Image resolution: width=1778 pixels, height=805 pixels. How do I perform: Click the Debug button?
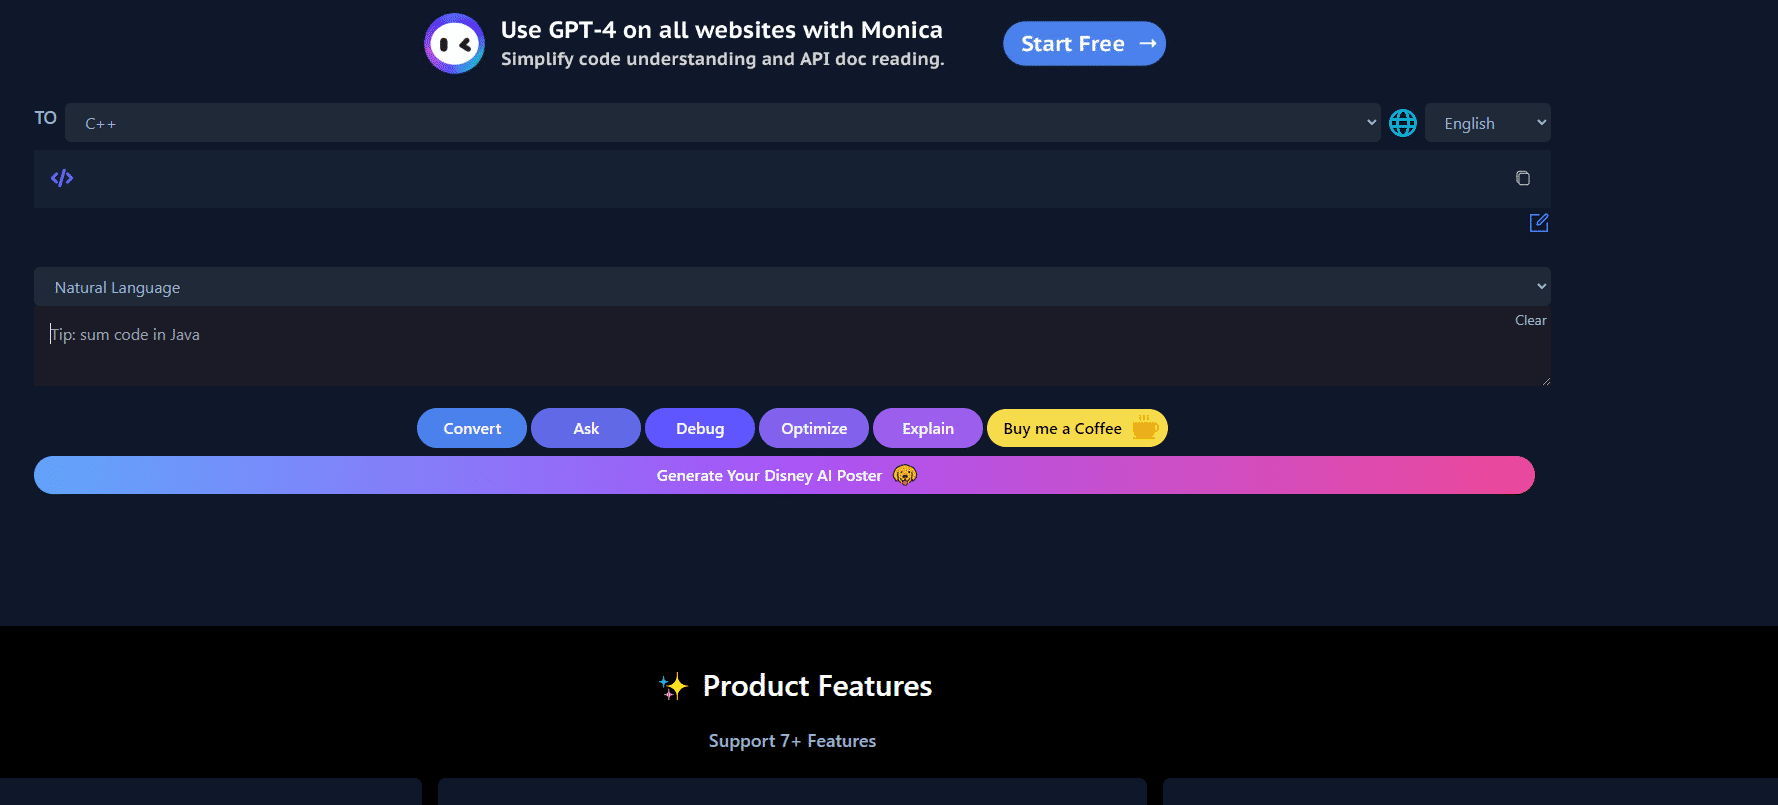pyautogui.click(x=699, y=428)
